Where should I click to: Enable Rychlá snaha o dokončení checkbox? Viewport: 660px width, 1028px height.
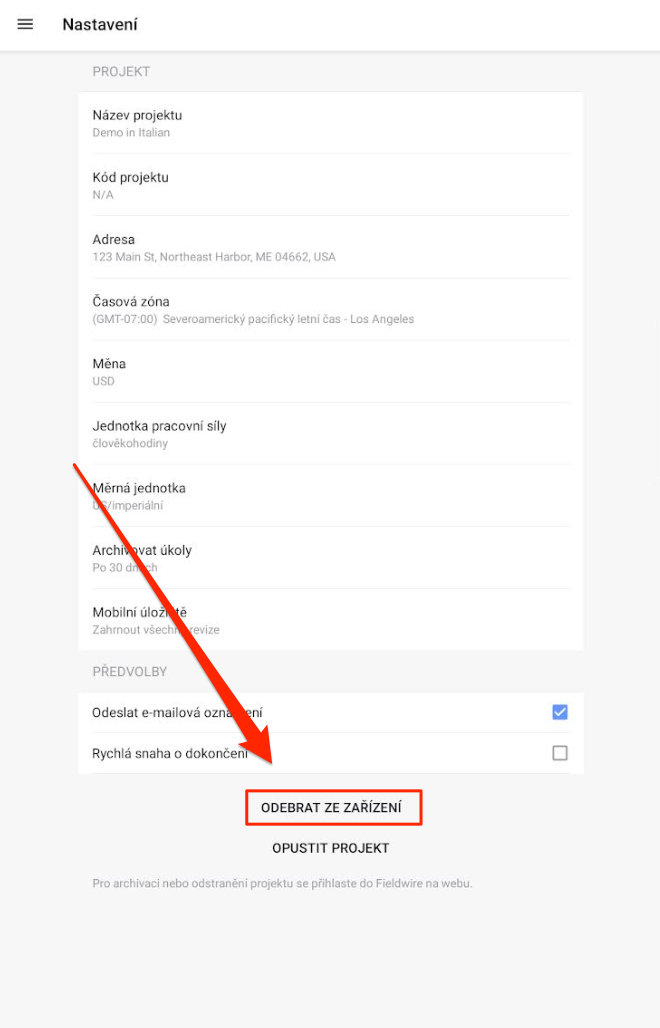(560, 753)
